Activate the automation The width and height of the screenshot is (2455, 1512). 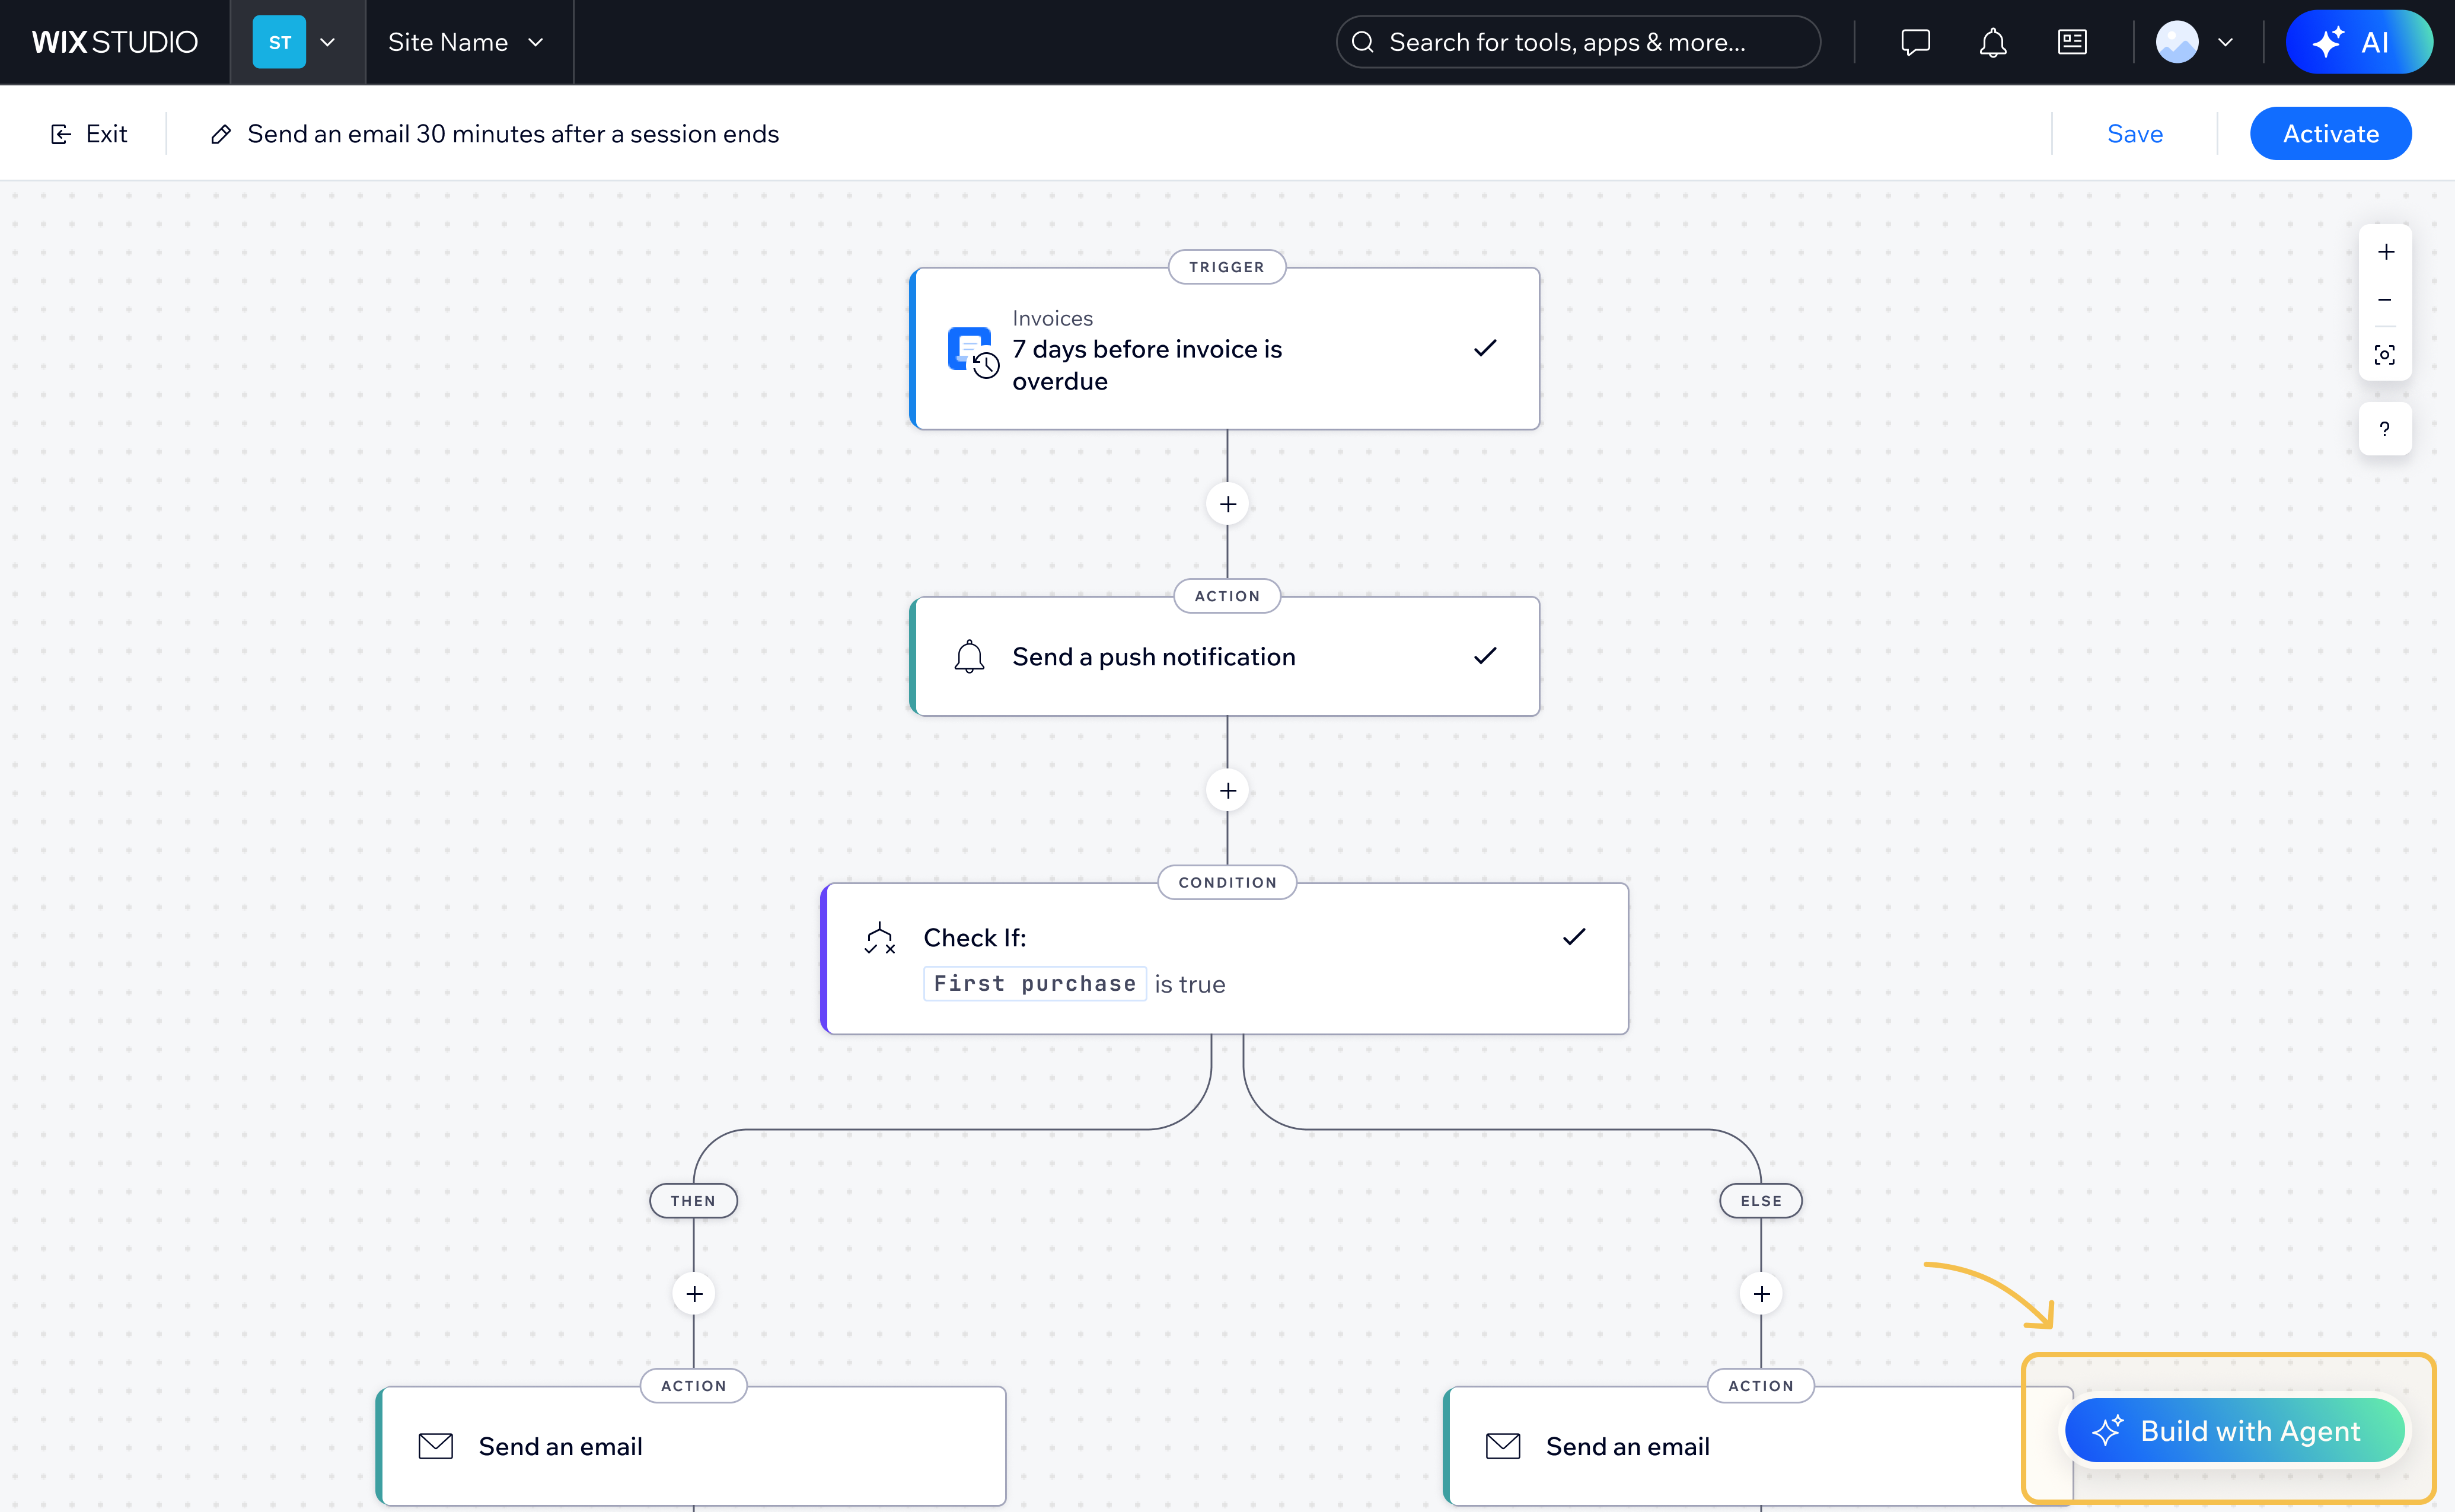(x=2330, y=134)
